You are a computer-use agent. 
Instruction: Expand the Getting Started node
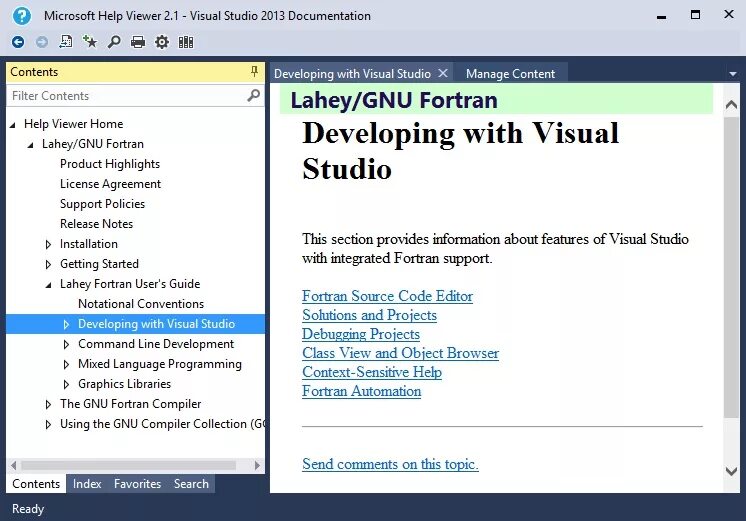(x=48, y=265)
